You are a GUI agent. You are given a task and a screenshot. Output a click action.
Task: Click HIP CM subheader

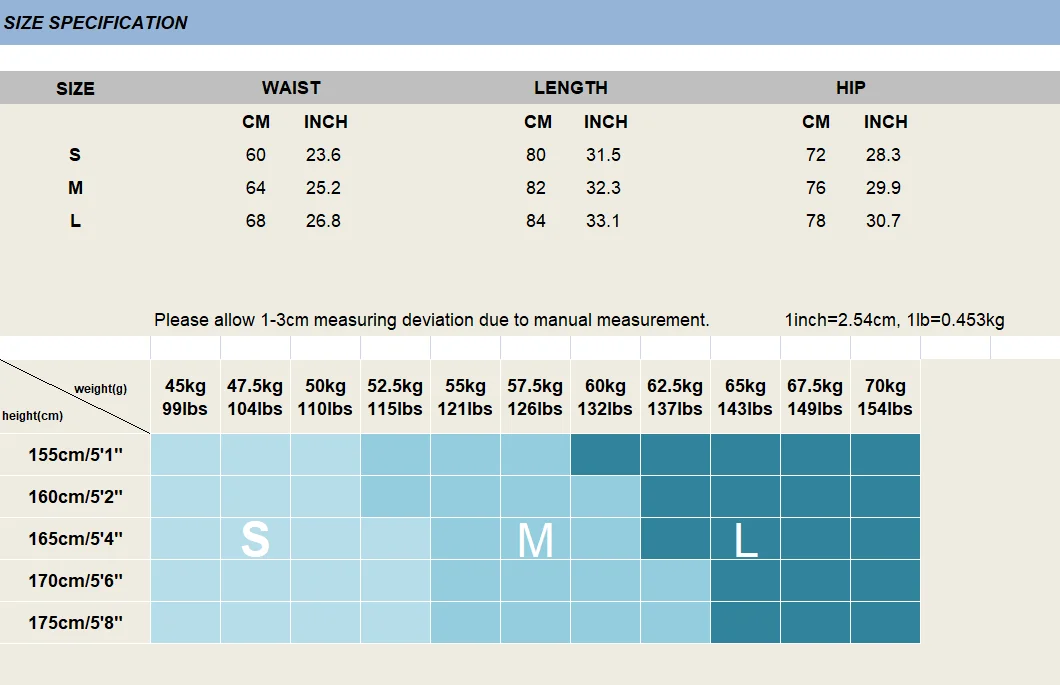pyautogui.click(x=816, y=122)
